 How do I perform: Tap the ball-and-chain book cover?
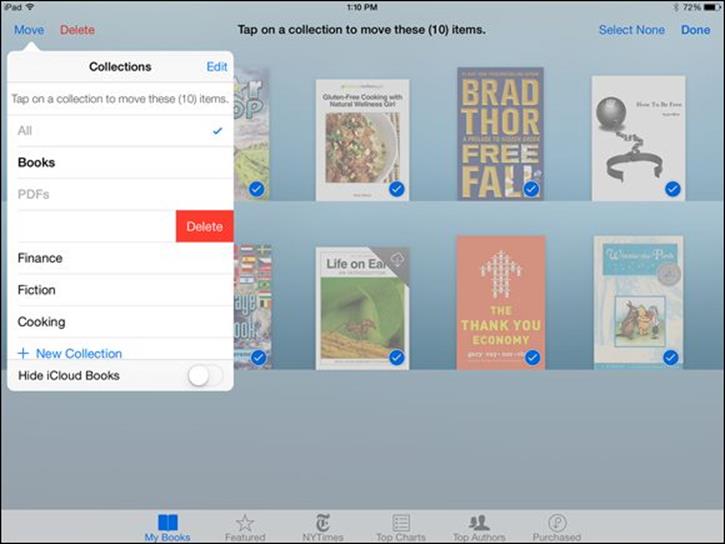[639, 138]
